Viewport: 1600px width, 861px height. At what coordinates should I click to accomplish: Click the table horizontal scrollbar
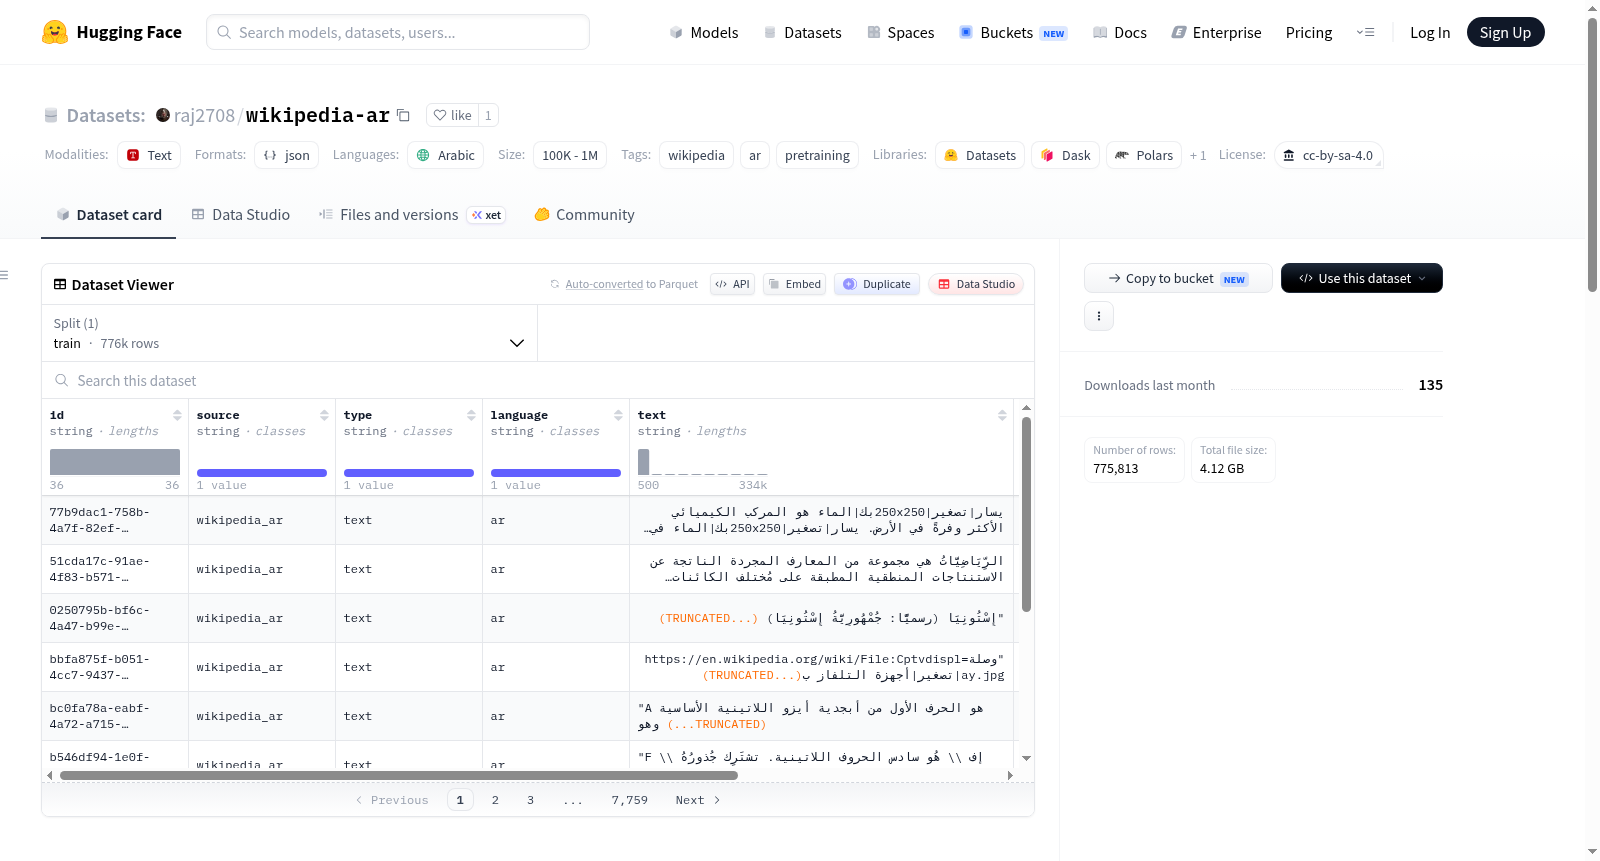click(399, 775)
